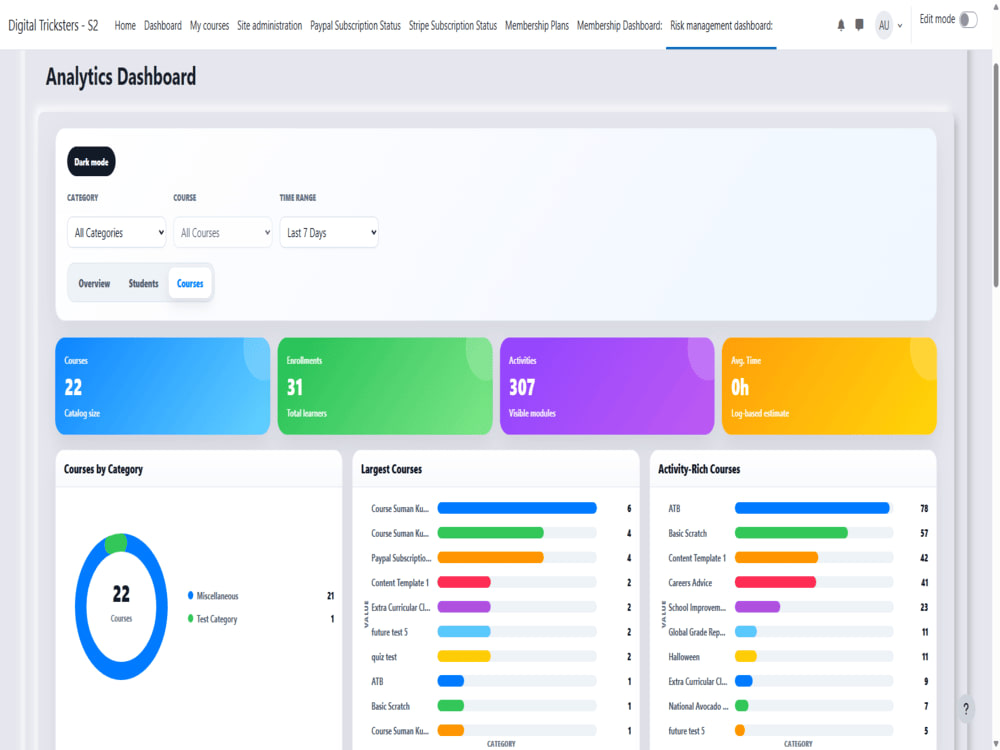Open the All Courses dropdown
Viewport: 1000px width, 750px height.
click(223, 233)
